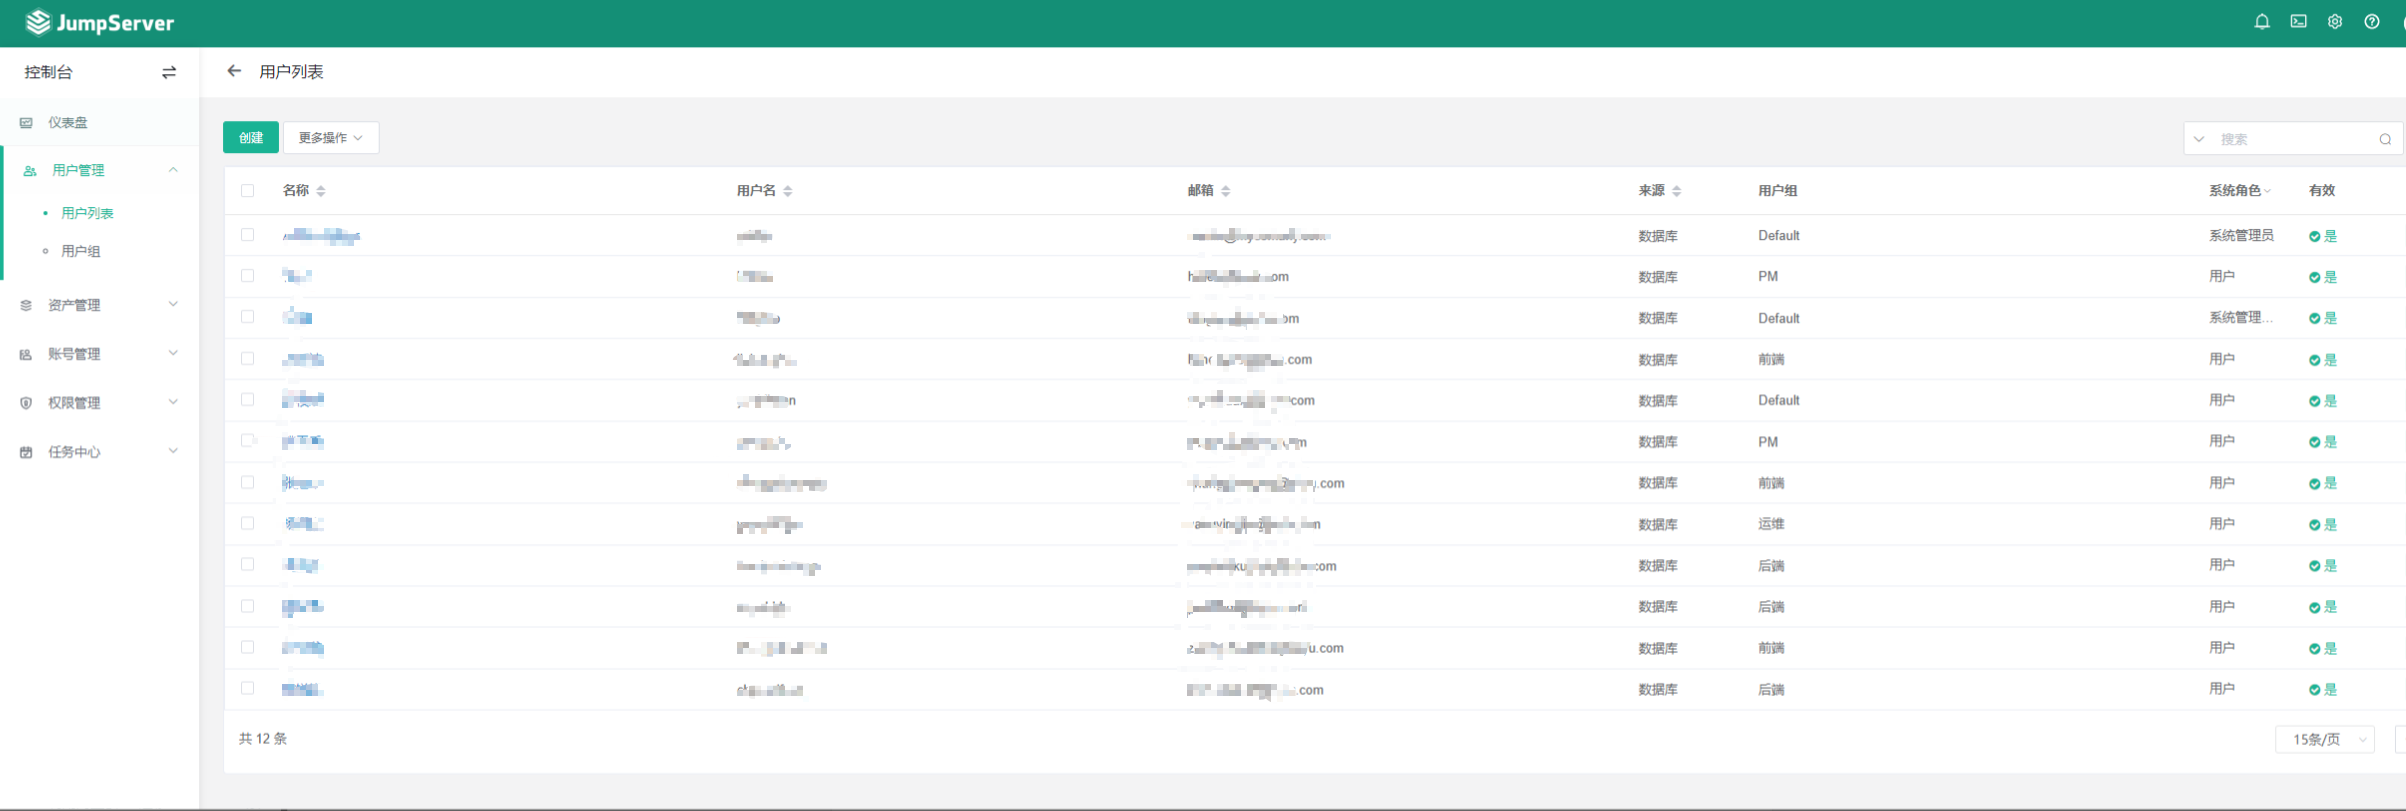Select the last user row checkbox
This screenshot has height=811, width=2406.
point(248,688)
